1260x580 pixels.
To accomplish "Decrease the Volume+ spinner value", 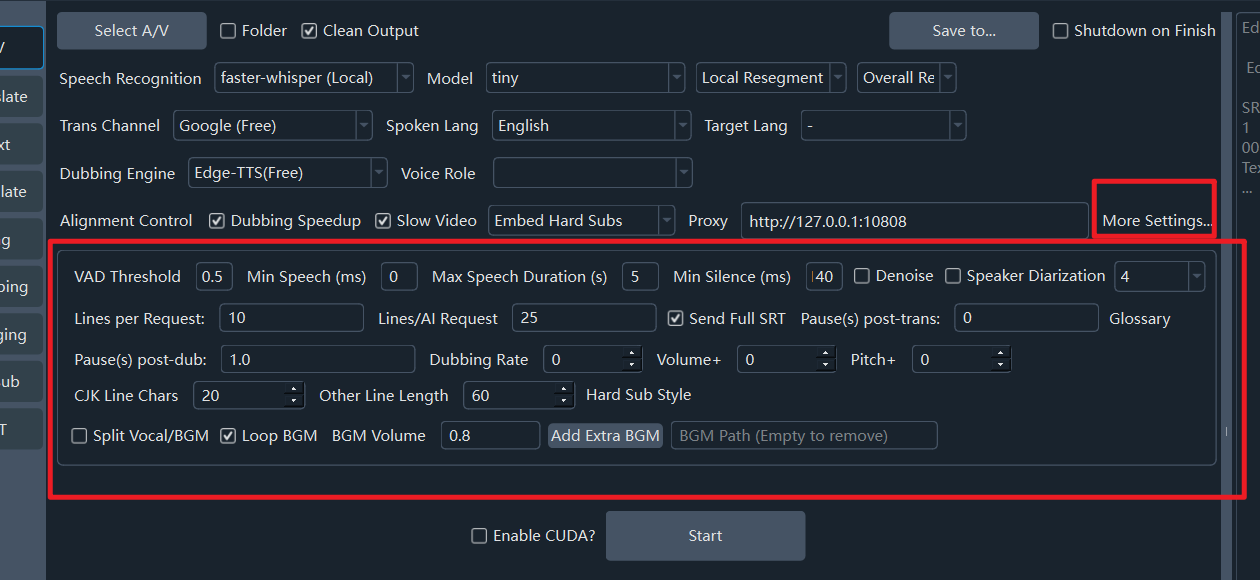I will pos(826,365).
